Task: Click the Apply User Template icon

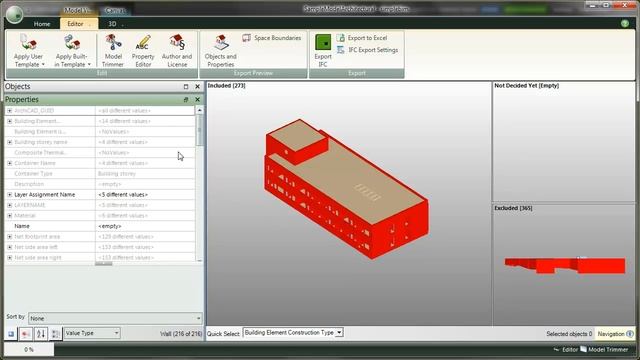Action: click(x=28, y=43)
